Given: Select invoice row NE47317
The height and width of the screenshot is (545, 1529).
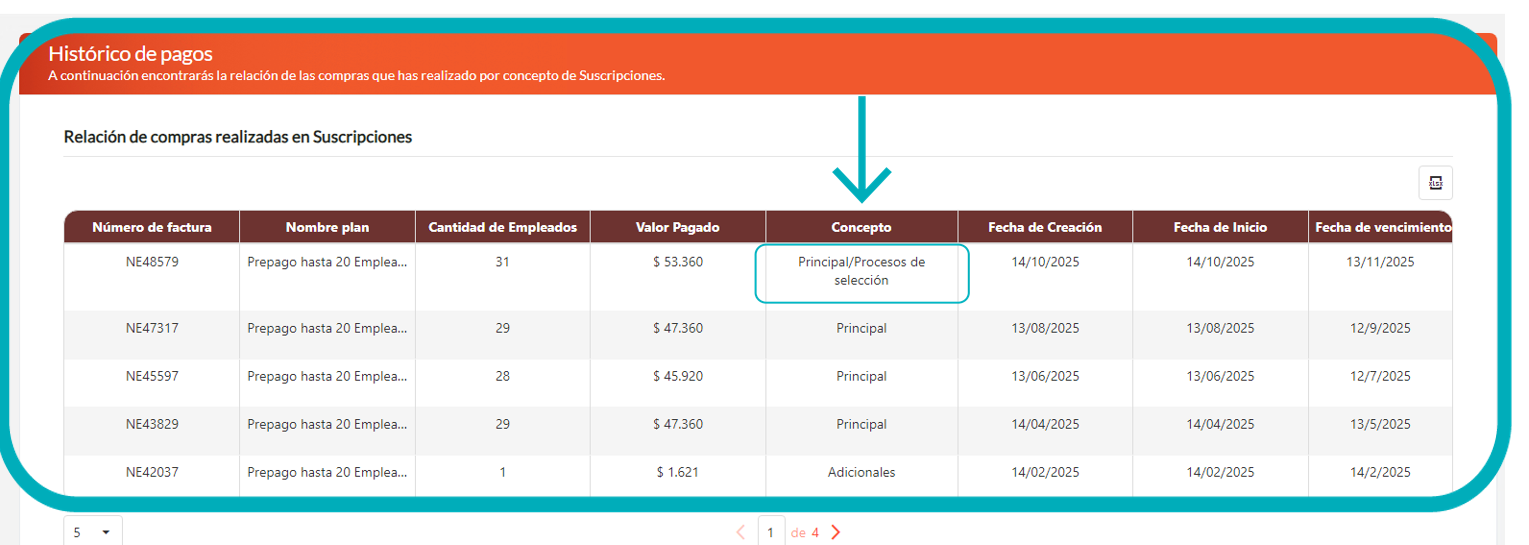Looking at the screenshot, I should [152, 328].
